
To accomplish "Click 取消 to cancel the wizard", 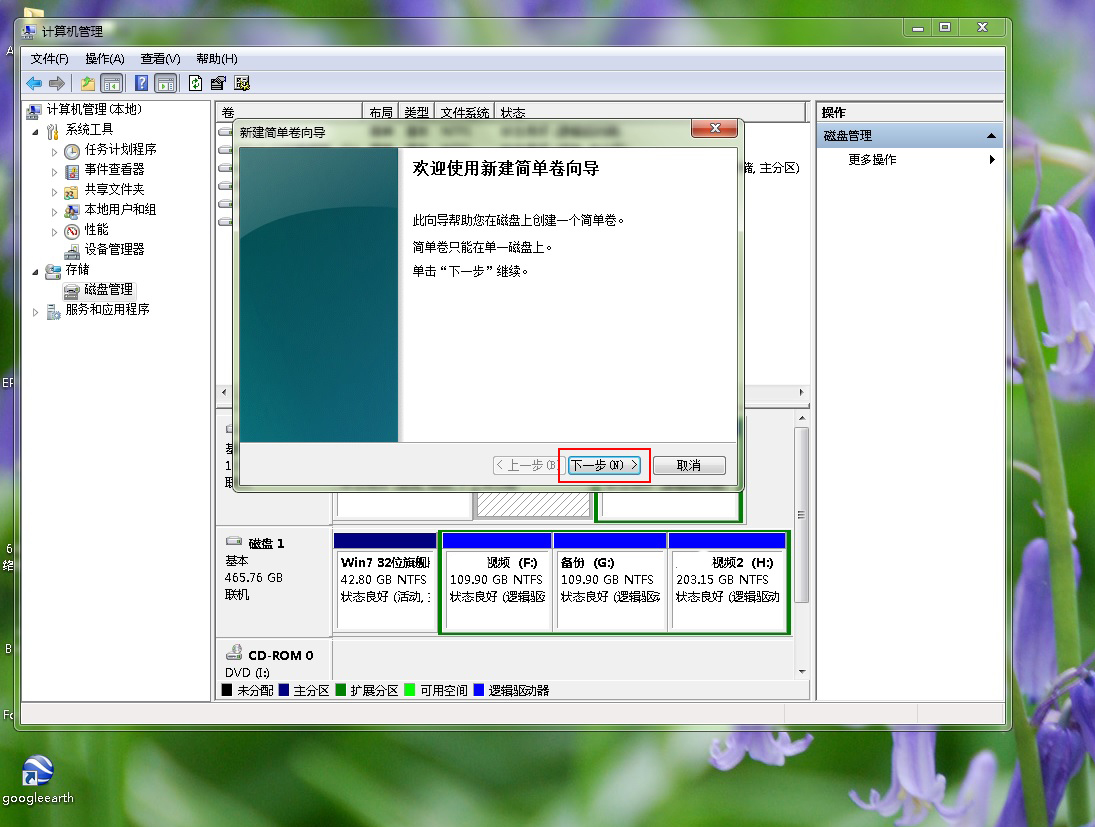I will tap(689, 465).
